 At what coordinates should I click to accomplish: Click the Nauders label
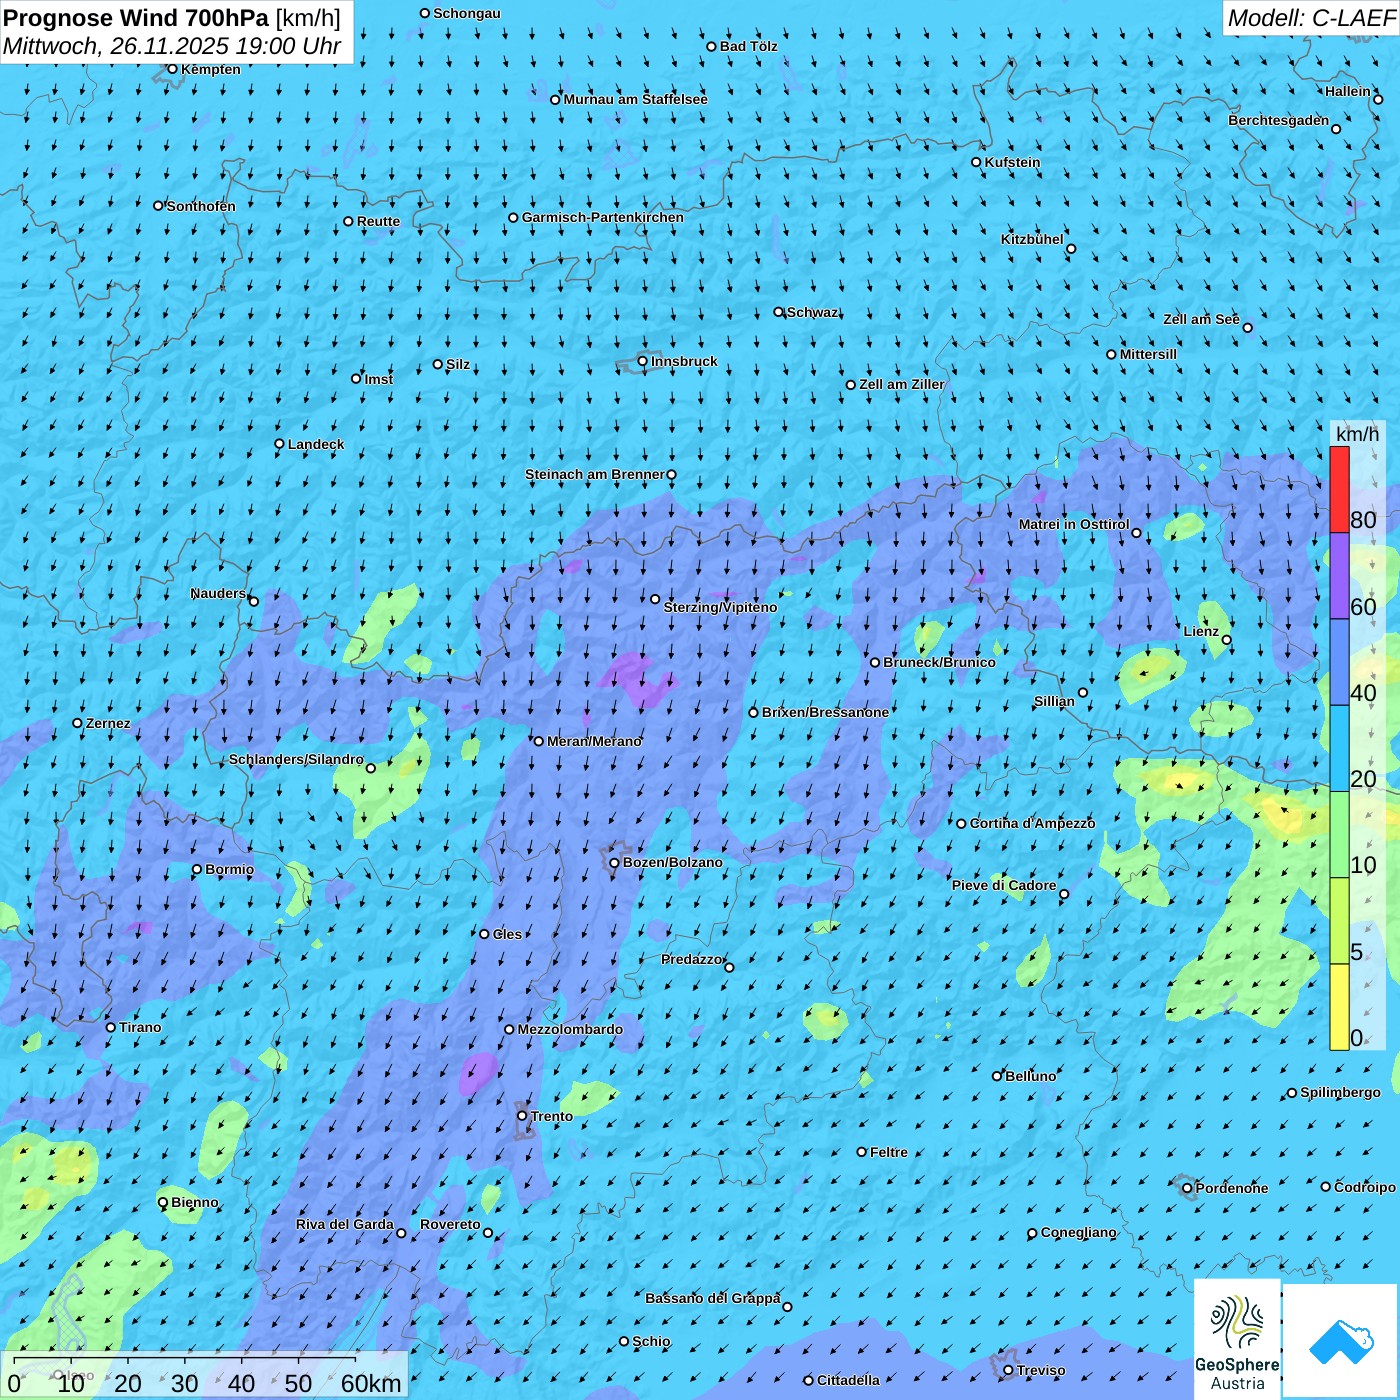tap(218, 593)
